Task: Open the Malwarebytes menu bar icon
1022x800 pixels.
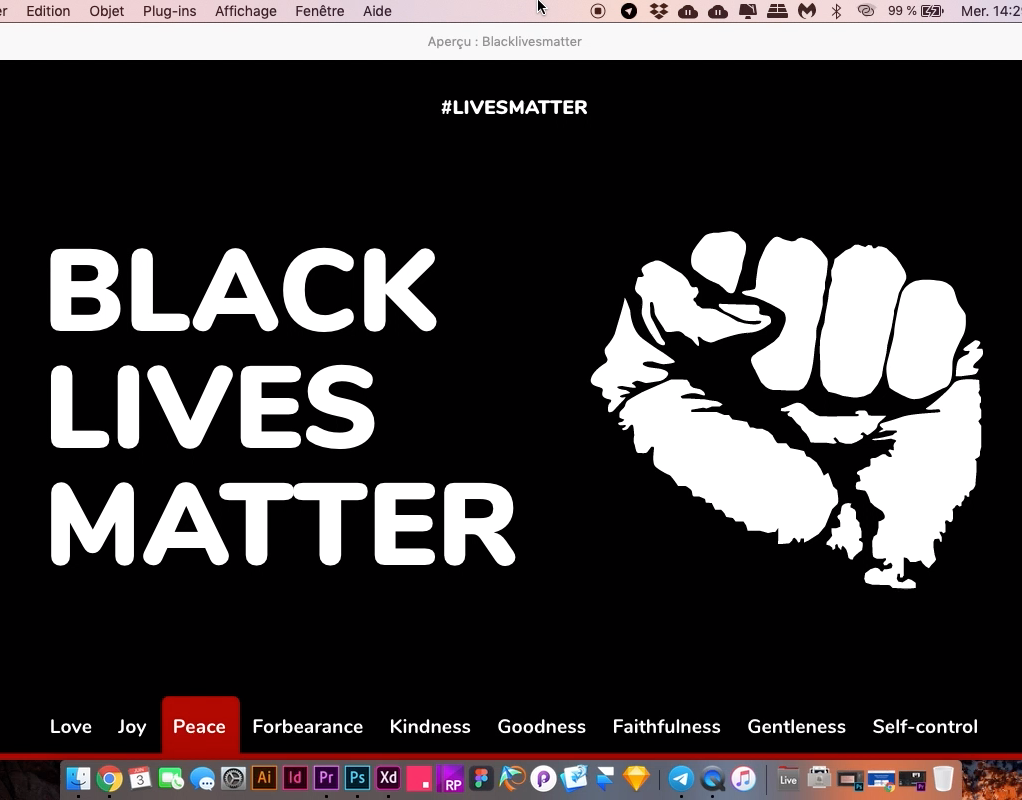Action: pyautogui.click(x=807, y=11)
